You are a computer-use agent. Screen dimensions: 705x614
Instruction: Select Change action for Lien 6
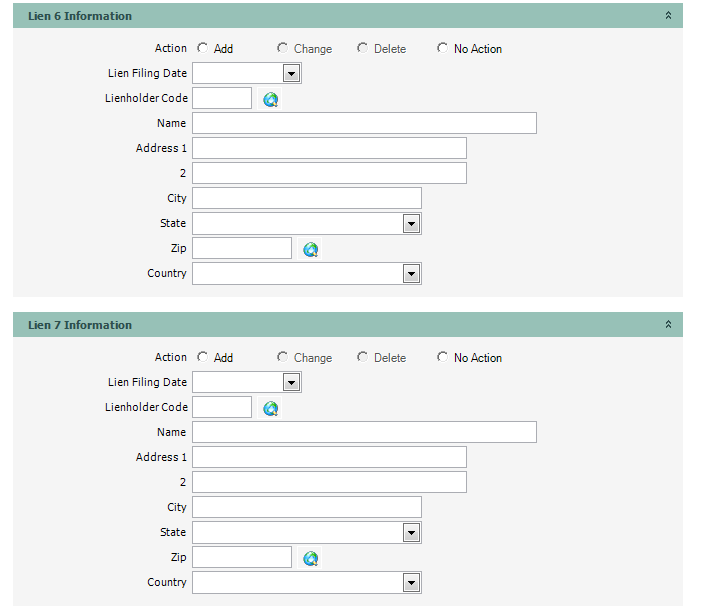pos(282,48)
